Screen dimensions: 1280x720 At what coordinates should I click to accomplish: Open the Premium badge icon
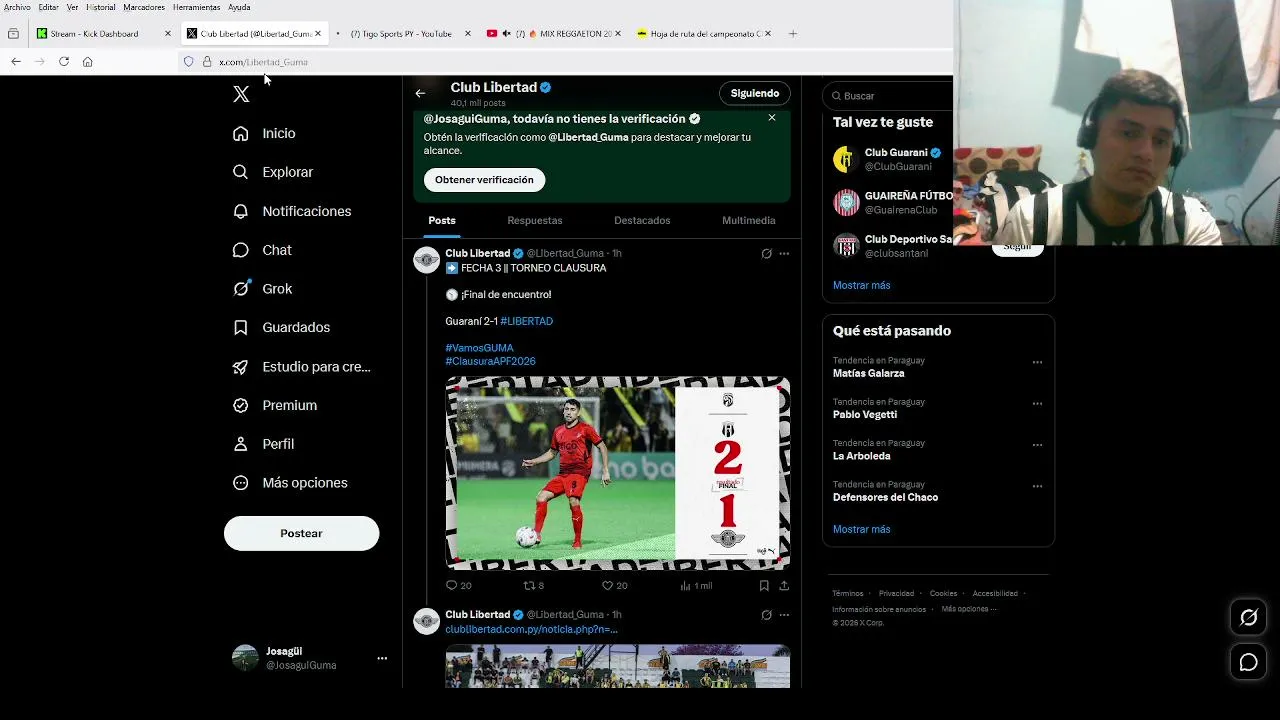coord(240,405)
